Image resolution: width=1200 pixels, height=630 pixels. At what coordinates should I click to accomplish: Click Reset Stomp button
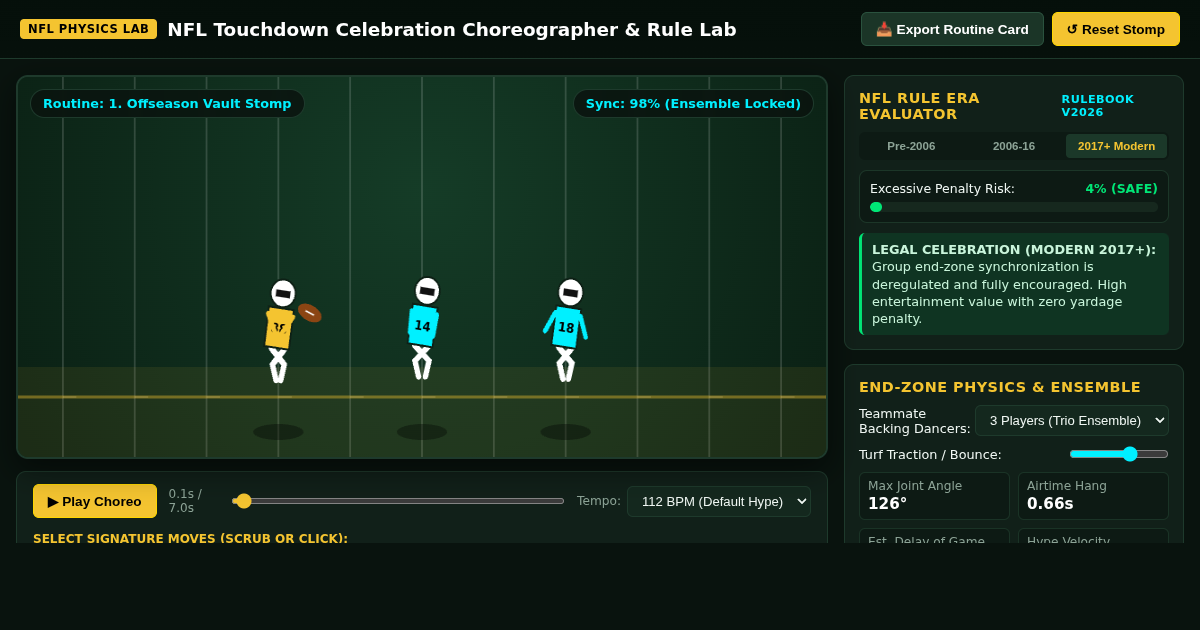(1116, 29)
